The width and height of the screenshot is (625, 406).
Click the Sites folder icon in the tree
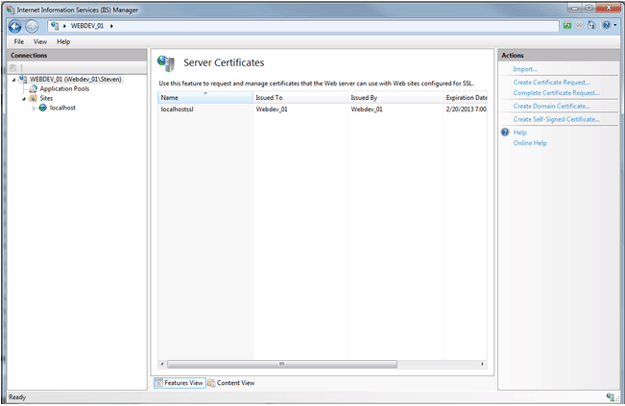pyautogui.click(x=33, y=98)
